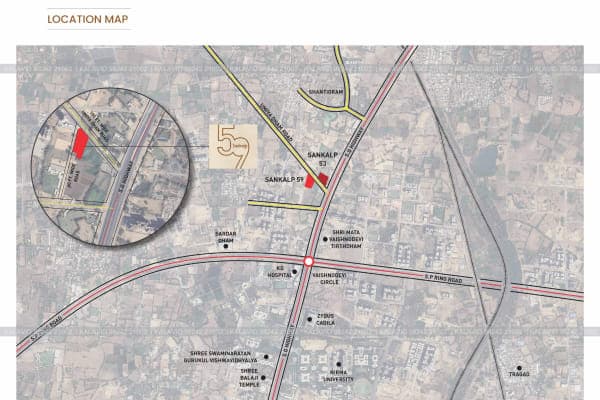Click the LOCATION MAP heading
The height and width of the screenshot is (400, 600).
(88, 19)
